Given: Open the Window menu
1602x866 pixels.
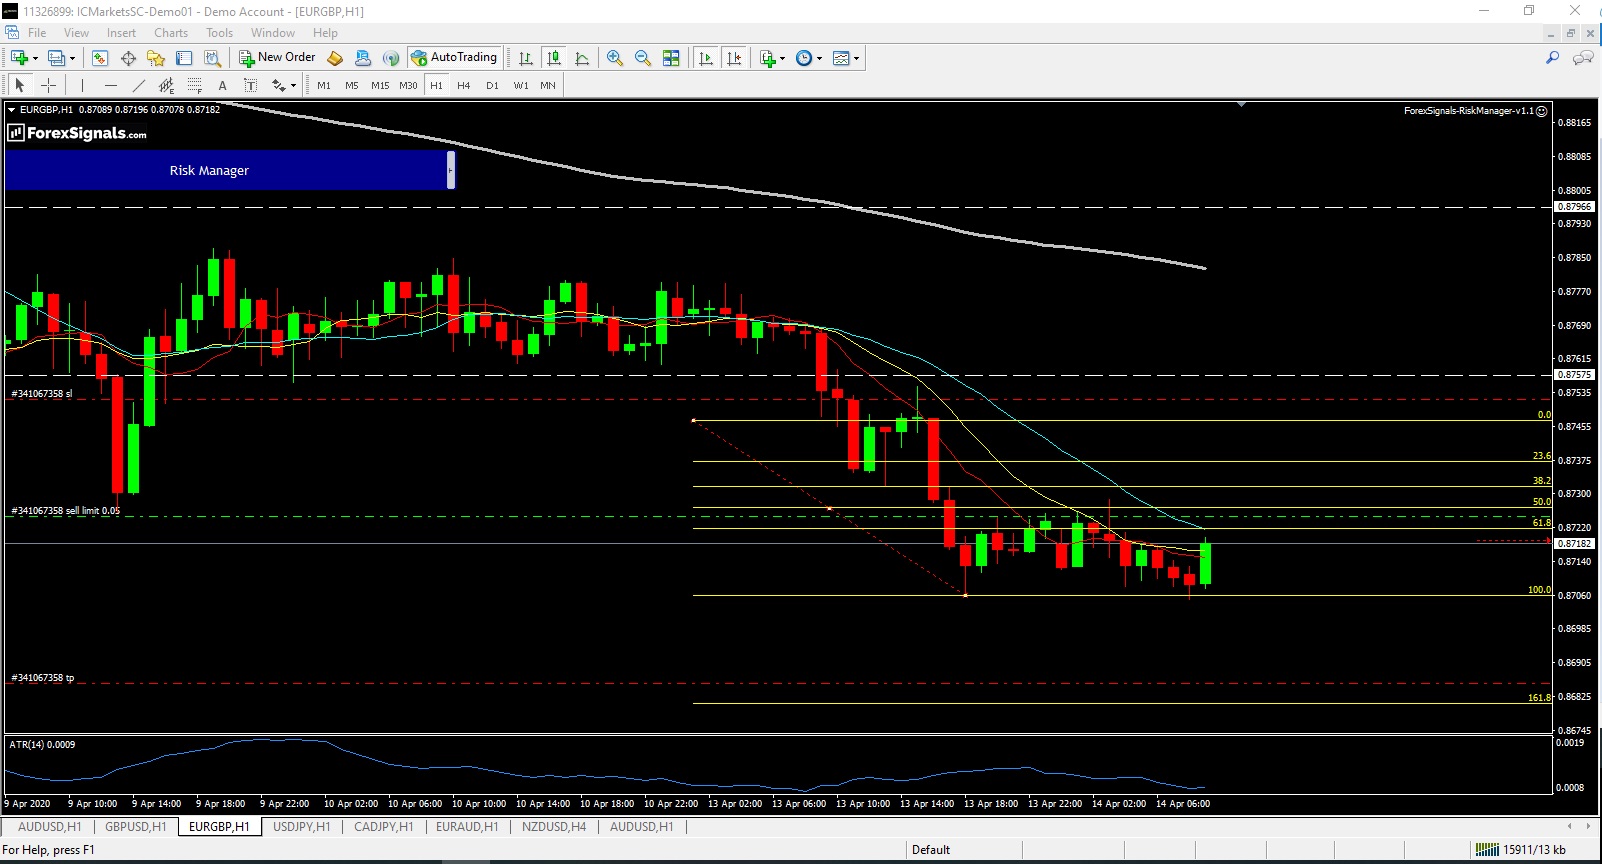Looking at the screenshot, I should 273,33.
